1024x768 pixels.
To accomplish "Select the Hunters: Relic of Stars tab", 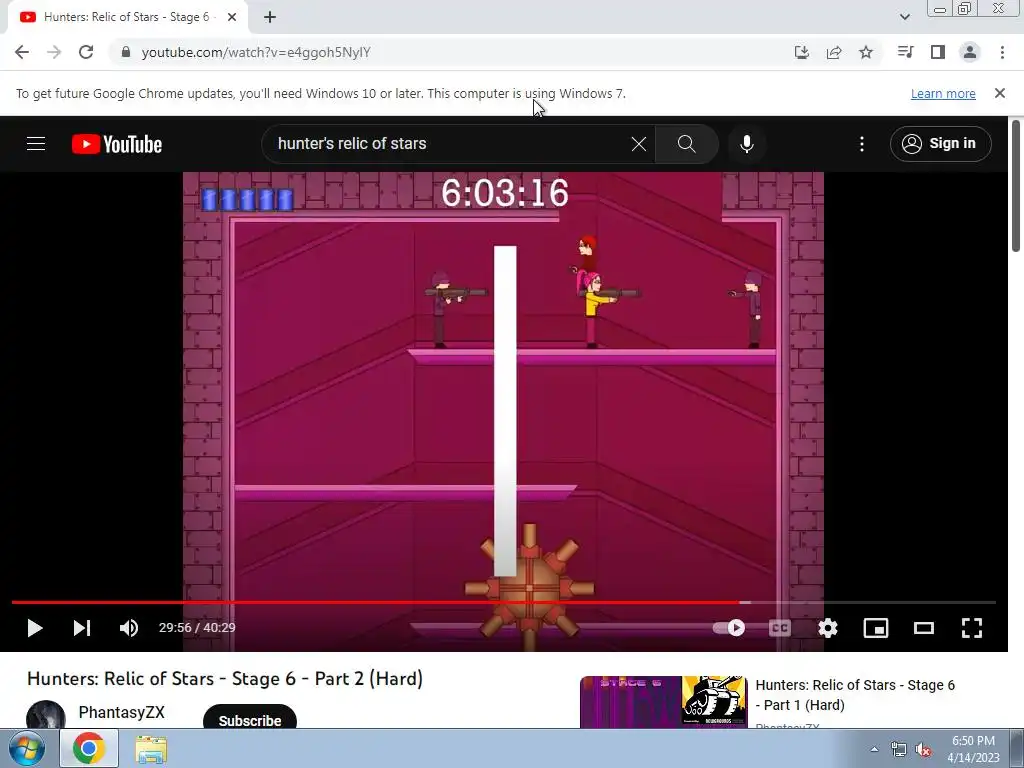I will (128, 18).
